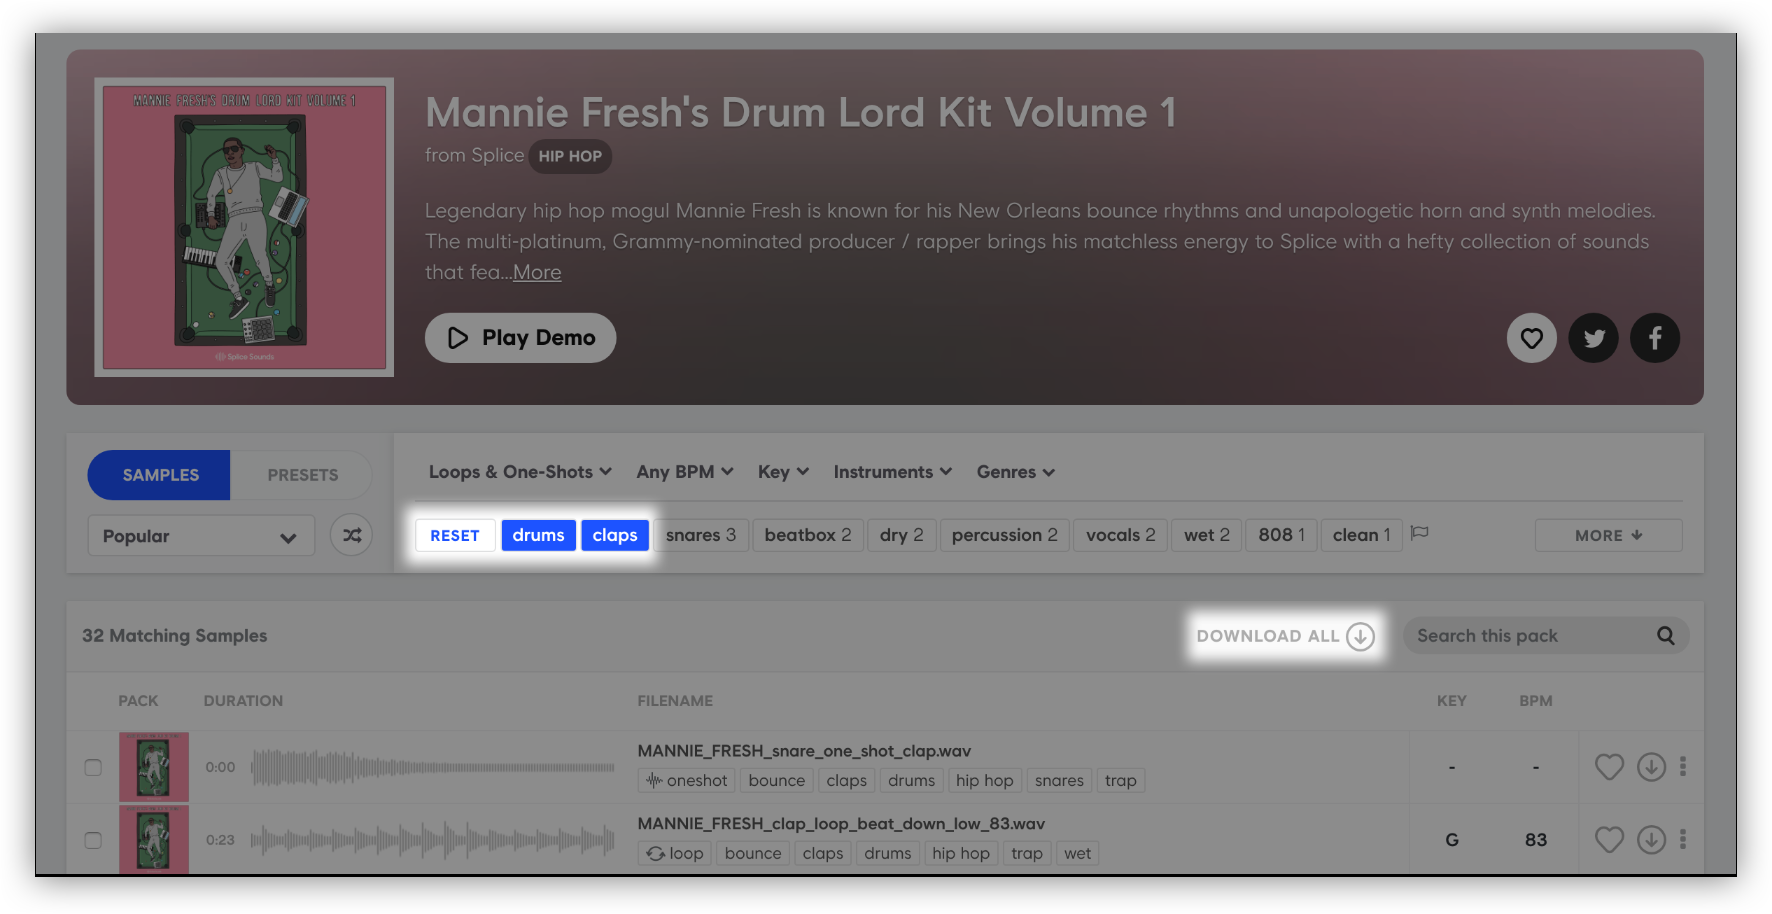
Task: Select the Samples tab
Action: (x=160, y=475)
